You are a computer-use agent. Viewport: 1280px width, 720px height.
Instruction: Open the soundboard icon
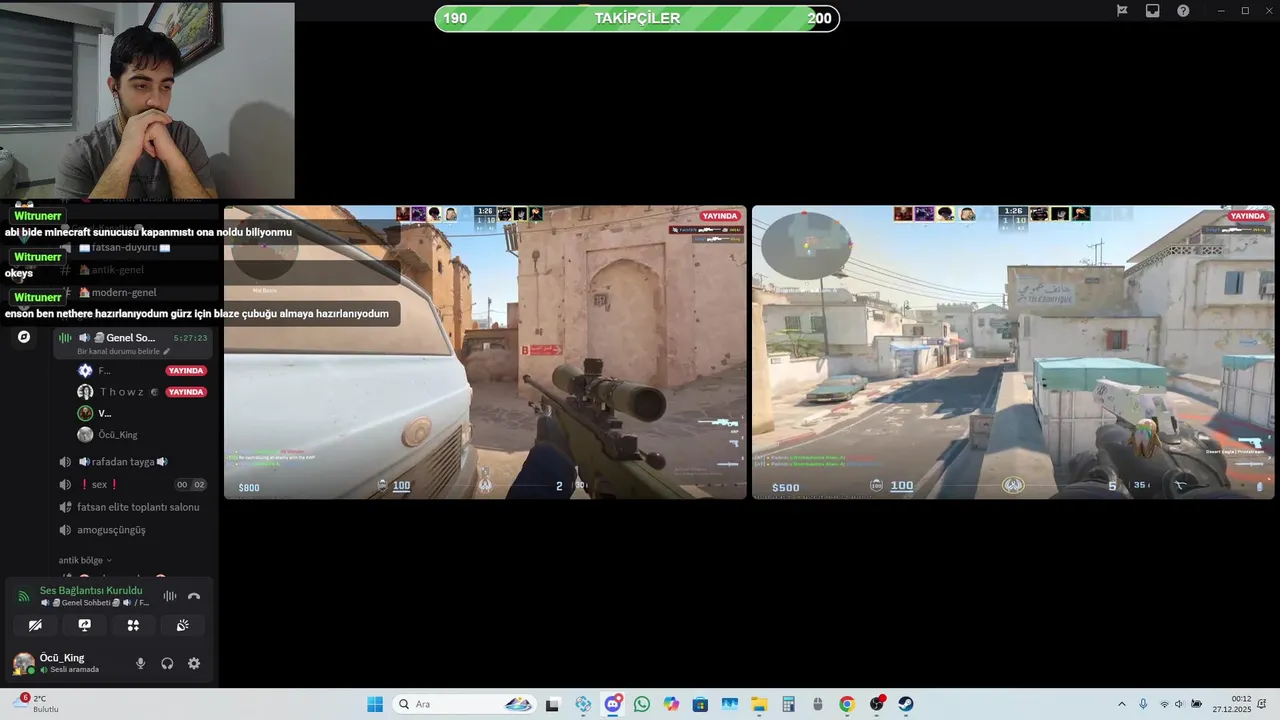[182, 625]
